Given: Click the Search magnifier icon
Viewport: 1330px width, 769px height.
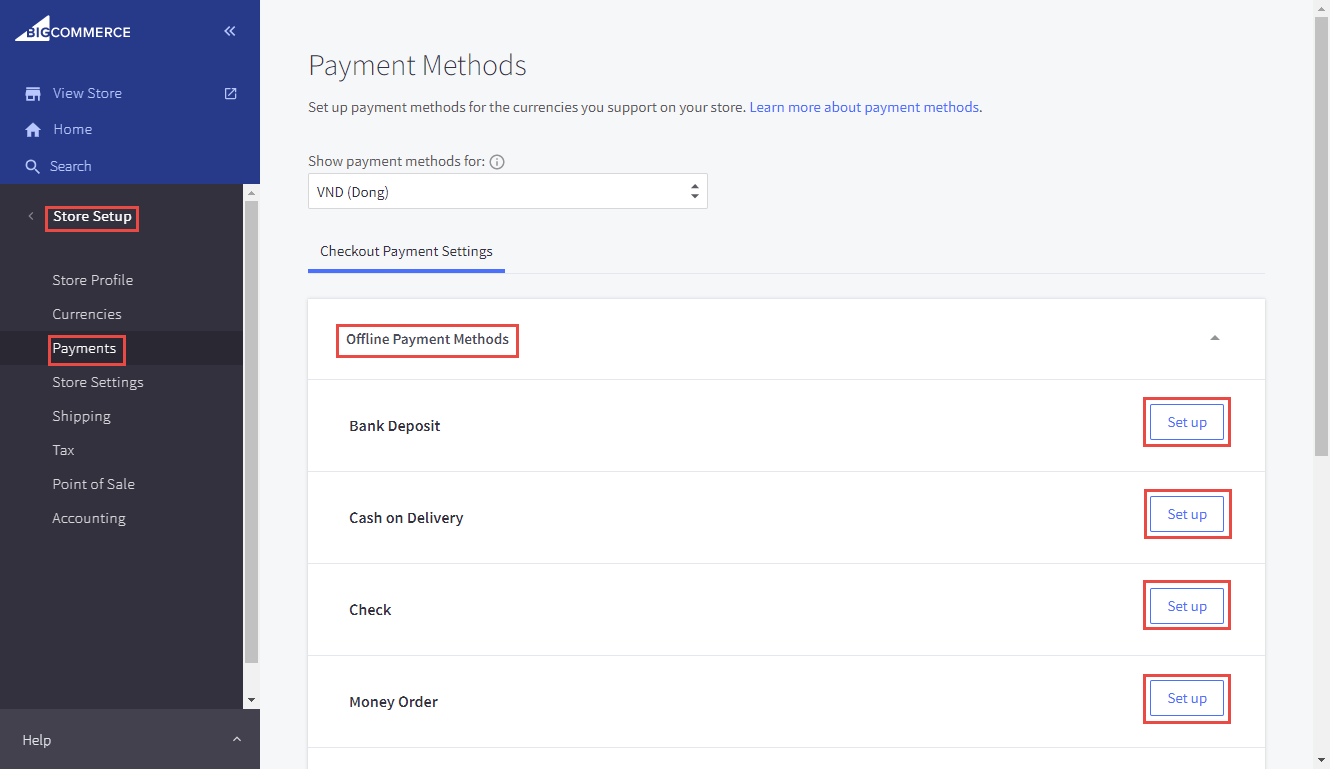Looking at the screenshot, I should pyautogui.click(x=33, y=167).
